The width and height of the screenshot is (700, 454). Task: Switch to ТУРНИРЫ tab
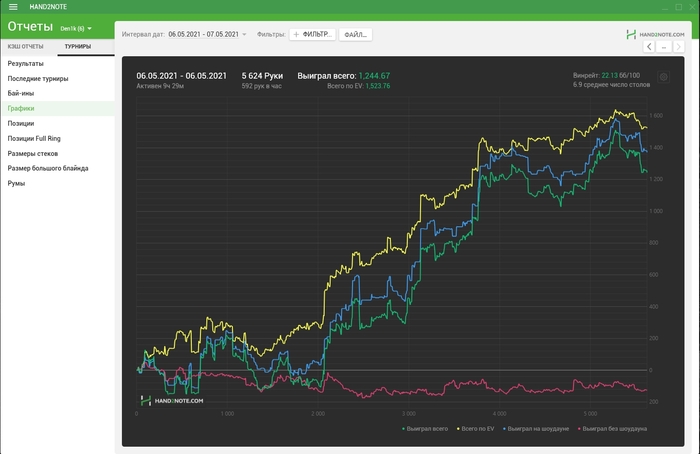click(78, 46)
